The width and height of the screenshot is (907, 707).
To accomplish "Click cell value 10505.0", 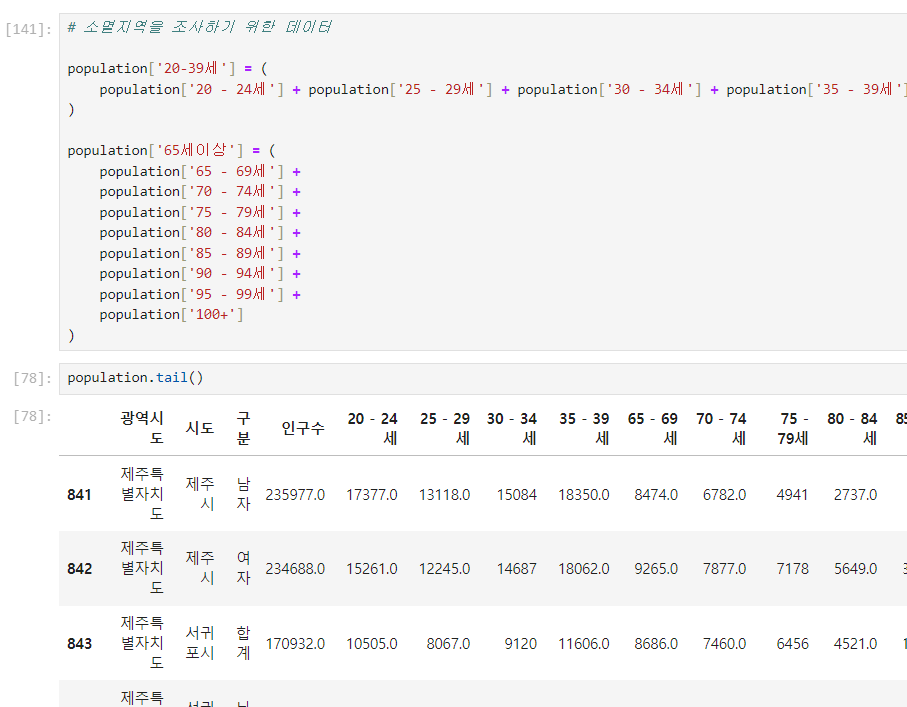I will click(372, 643).
